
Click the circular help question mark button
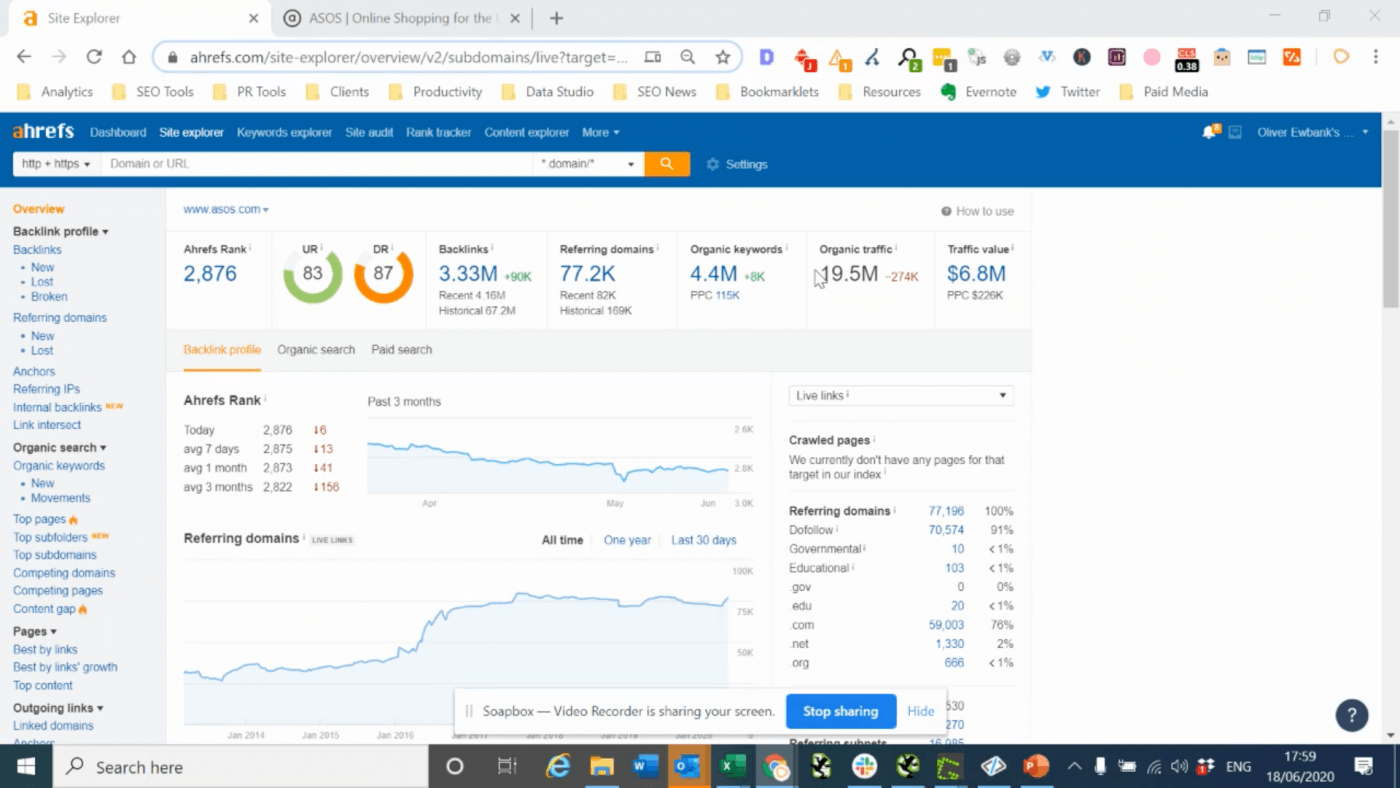pyautogui.click(x=1352, y=715)
